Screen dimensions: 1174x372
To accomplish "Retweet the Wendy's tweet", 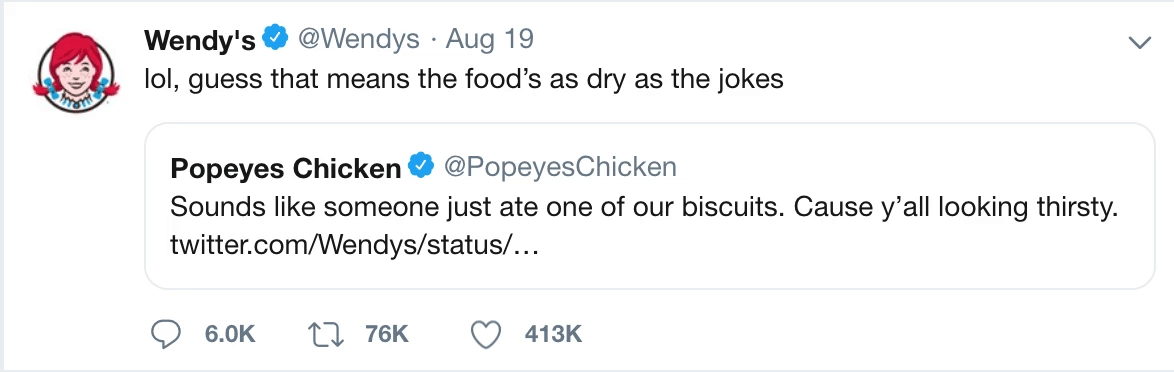I will [x=326, y=335].
